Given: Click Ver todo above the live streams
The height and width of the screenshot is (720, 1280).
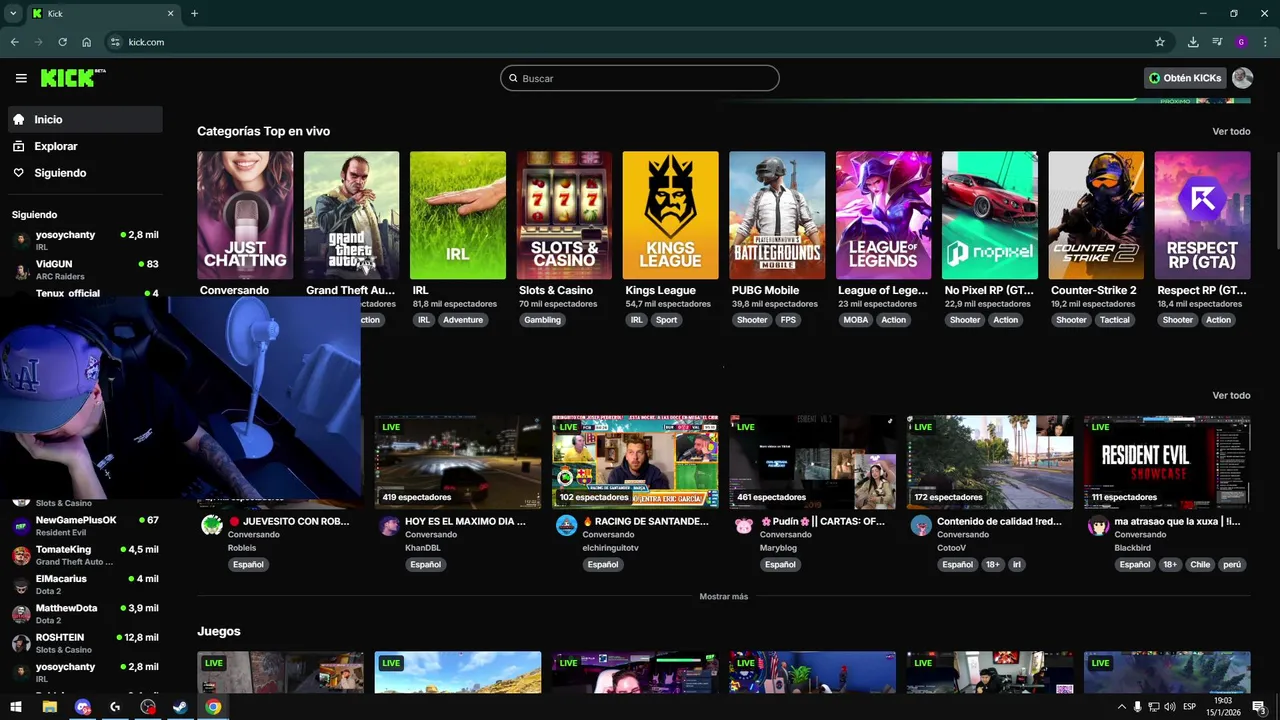Looking at the screenshot, I should point(1231,395).
